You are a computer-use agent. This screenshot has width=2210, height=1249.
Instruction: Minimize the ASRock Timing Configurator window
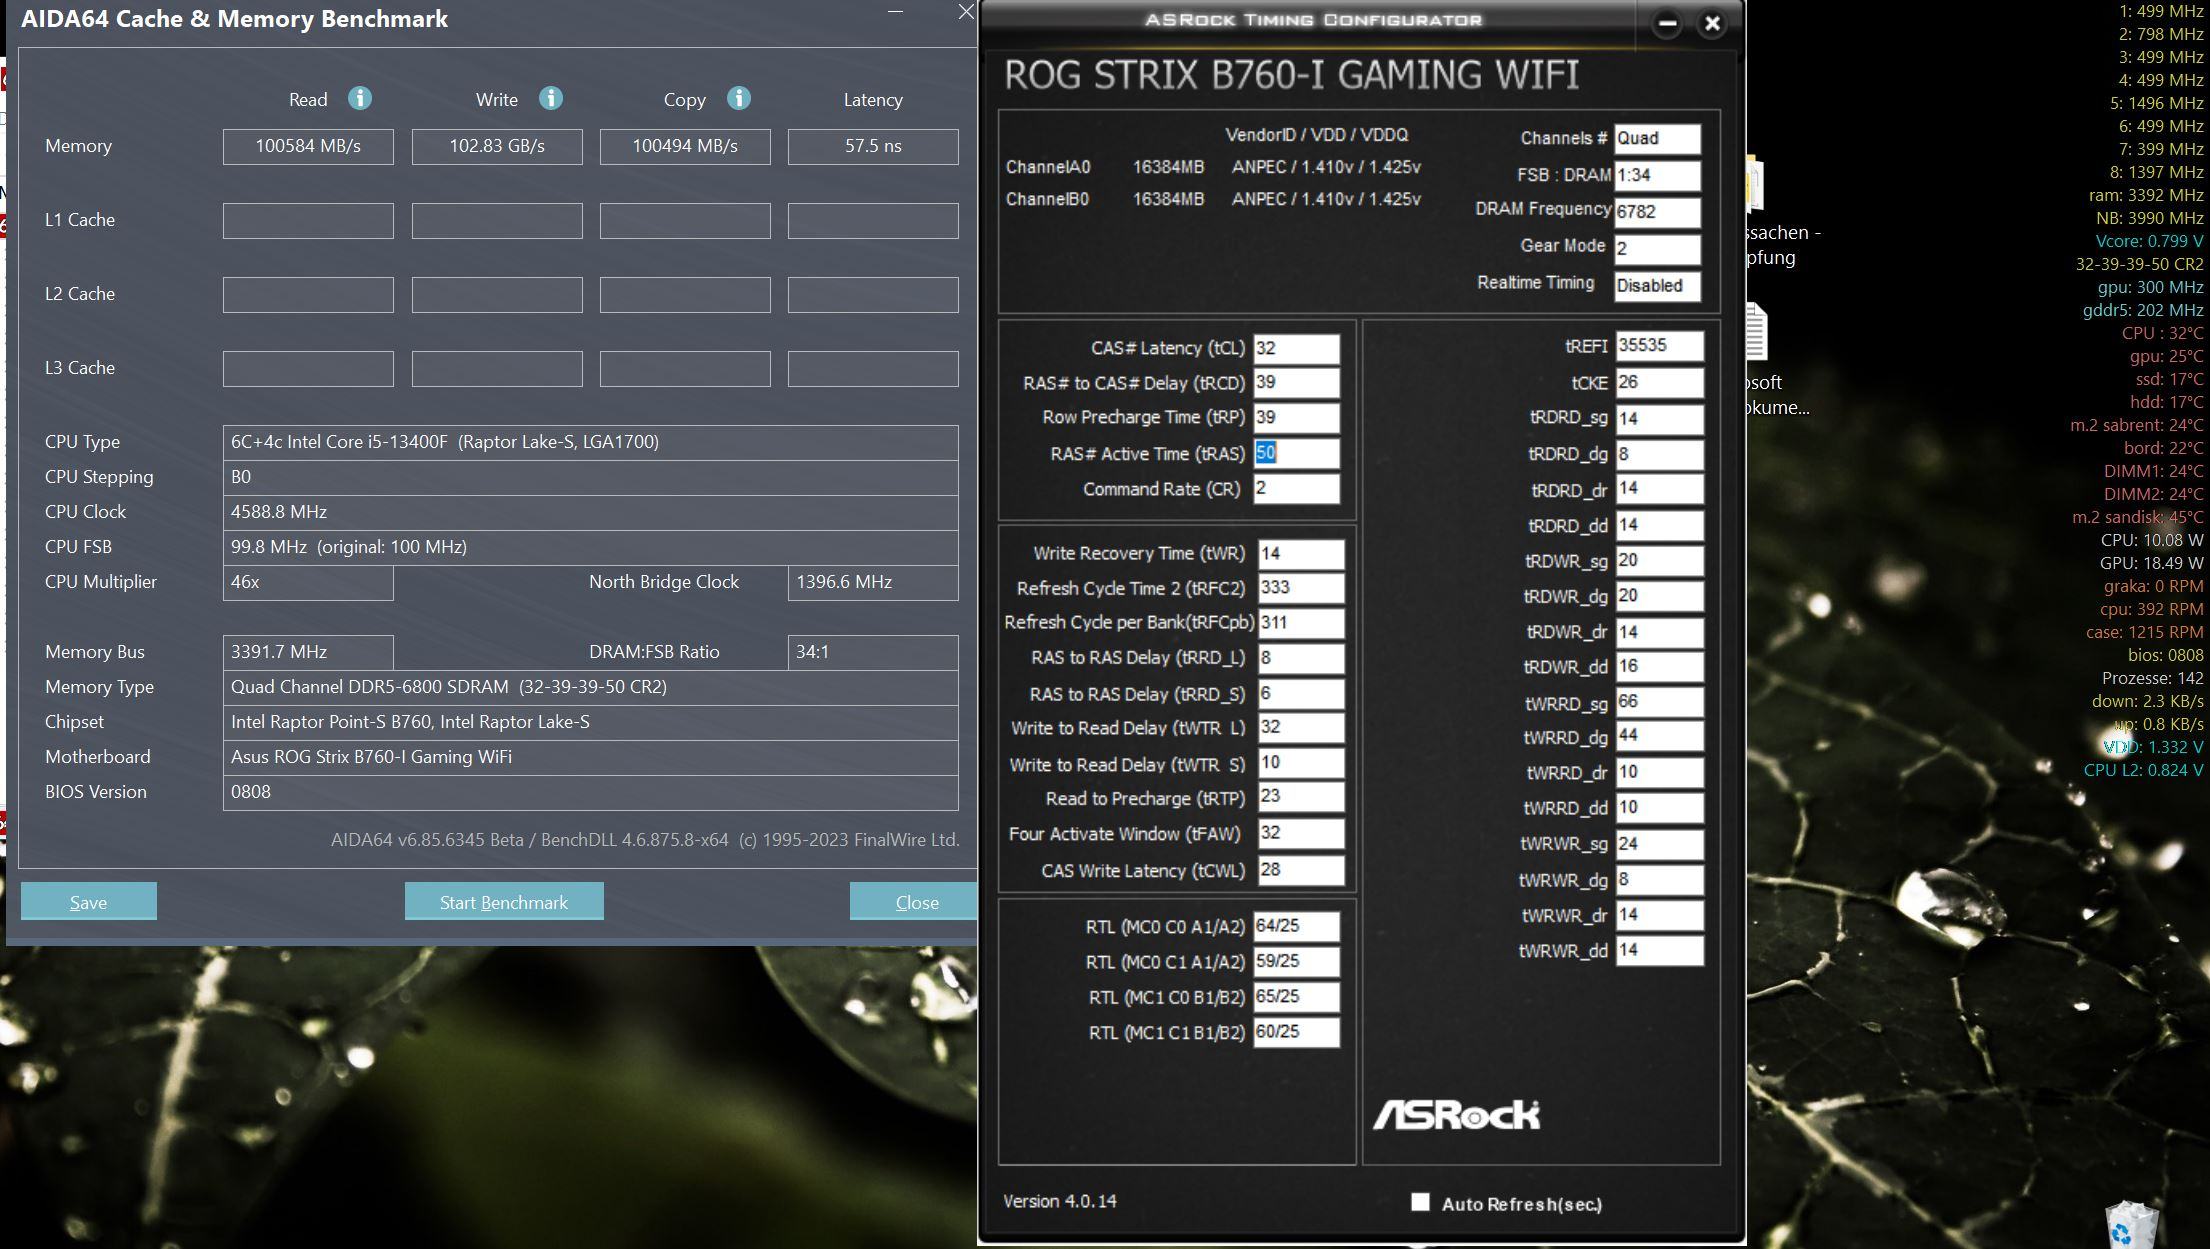(1667, 23)
